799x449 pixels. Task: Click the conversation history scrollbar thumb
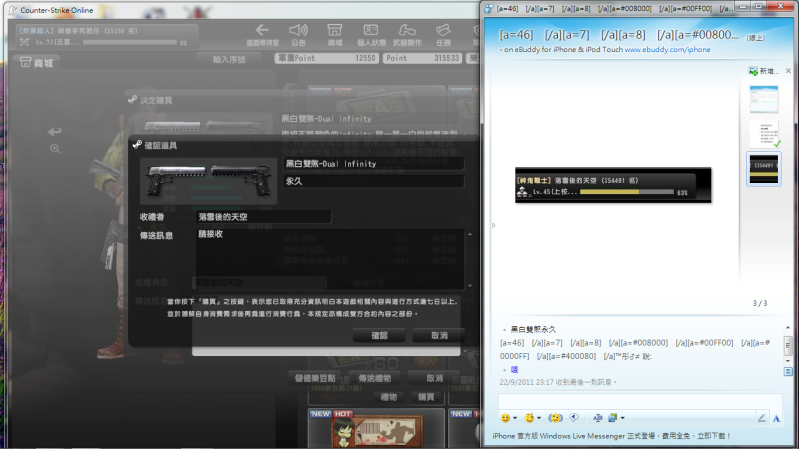pyautogui.click(x=788, y=345)
